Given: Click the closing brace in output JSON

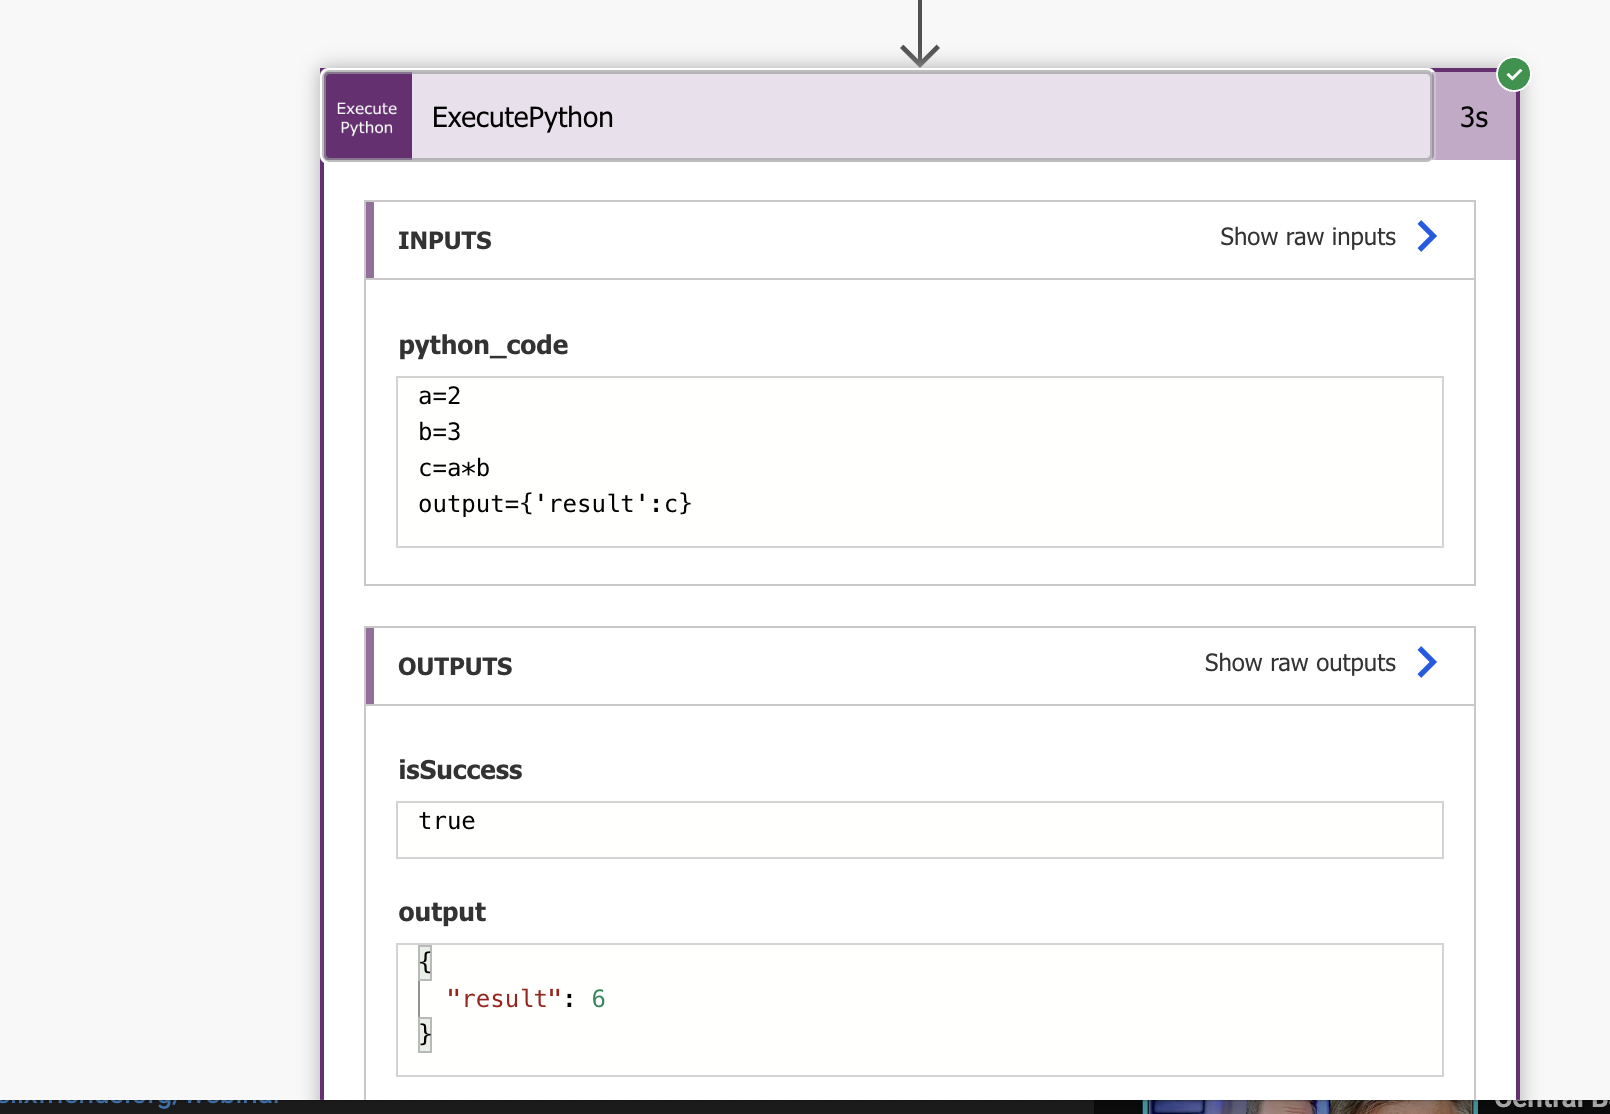Looking at the screenshot, I should [425, 1033].
